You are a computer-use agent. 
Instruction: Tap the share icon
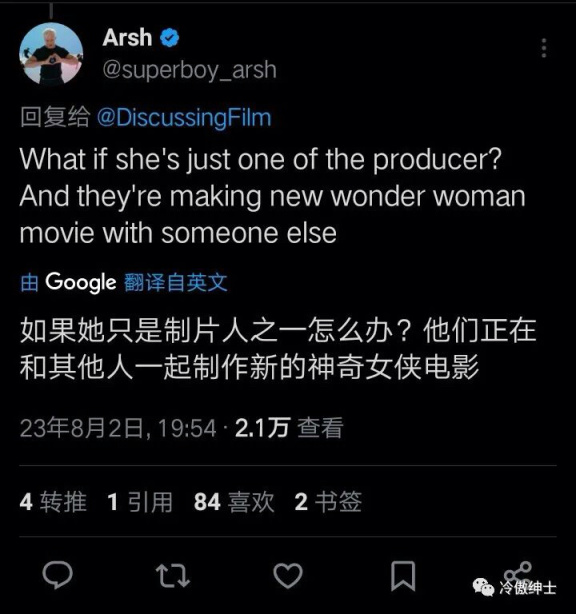[518, 573]
